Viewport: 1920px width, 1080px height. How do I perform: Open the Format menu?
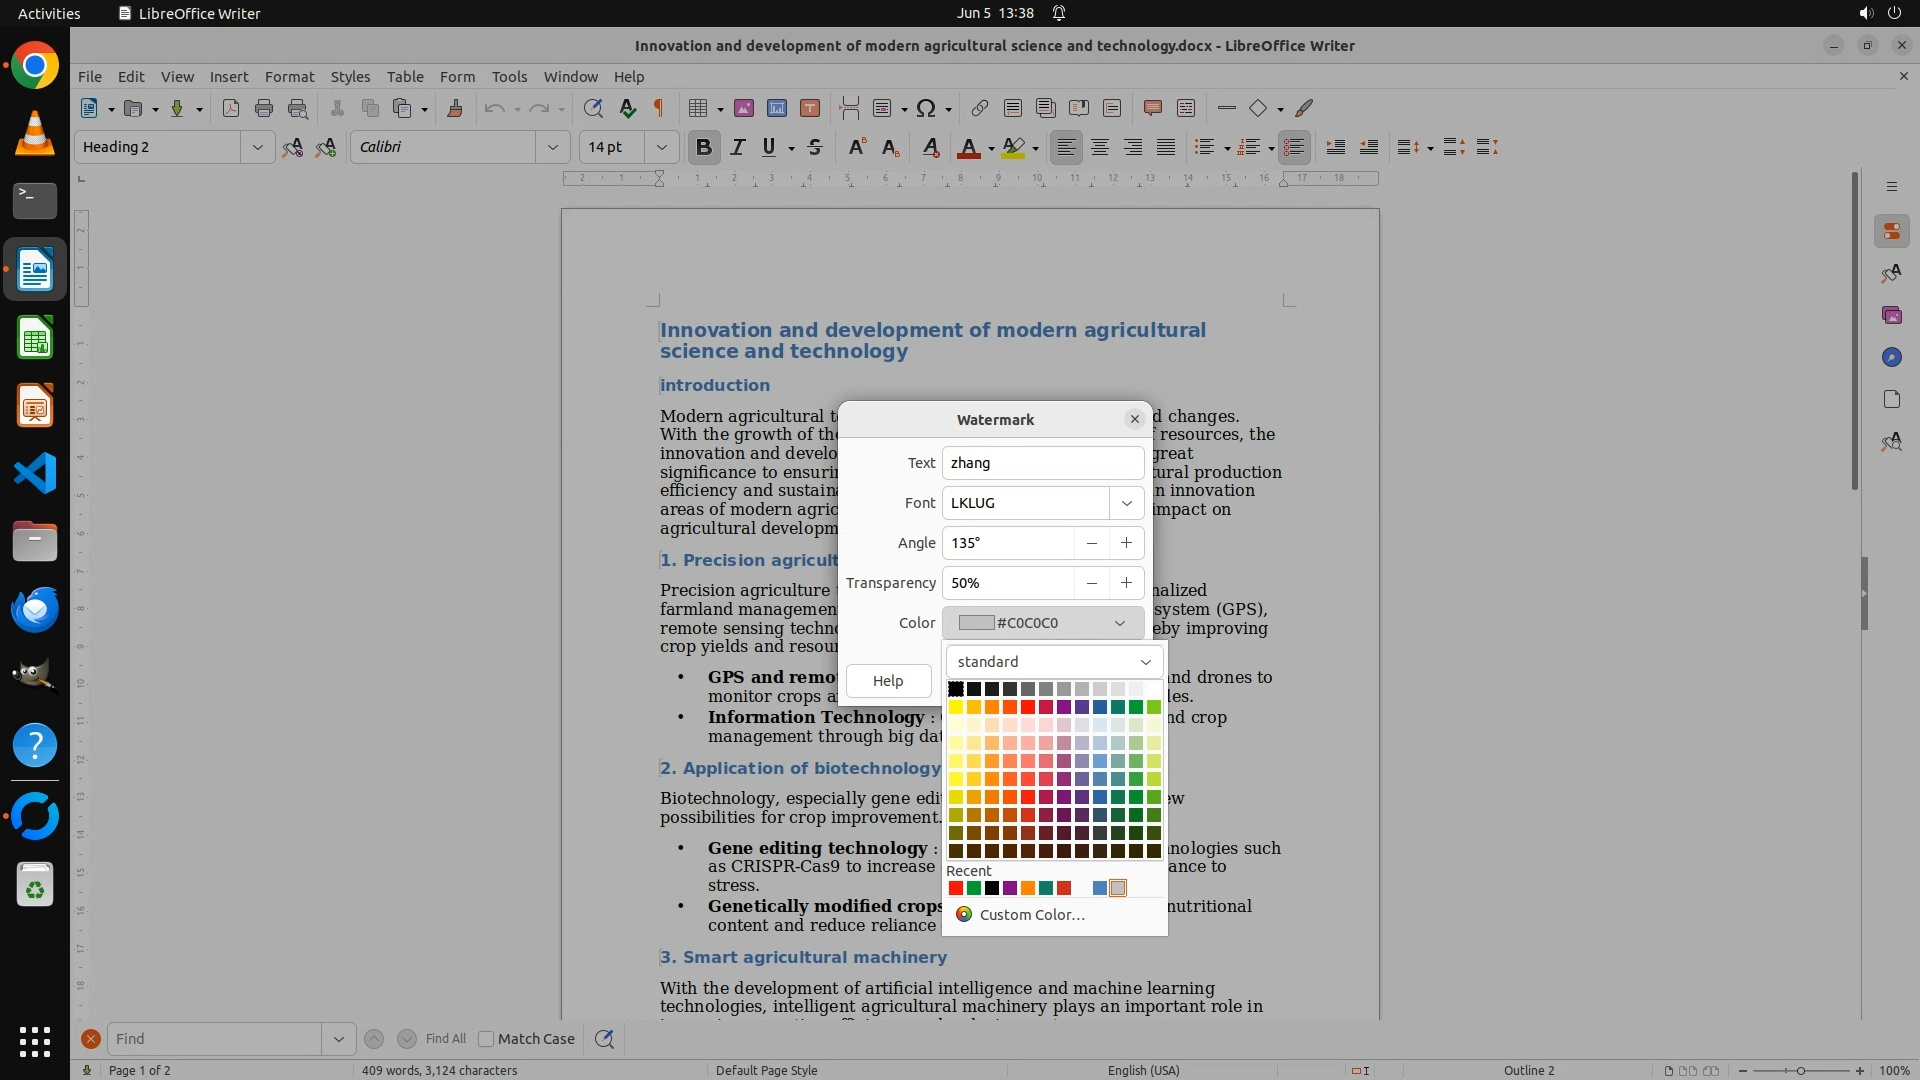[x=289, y=76]
